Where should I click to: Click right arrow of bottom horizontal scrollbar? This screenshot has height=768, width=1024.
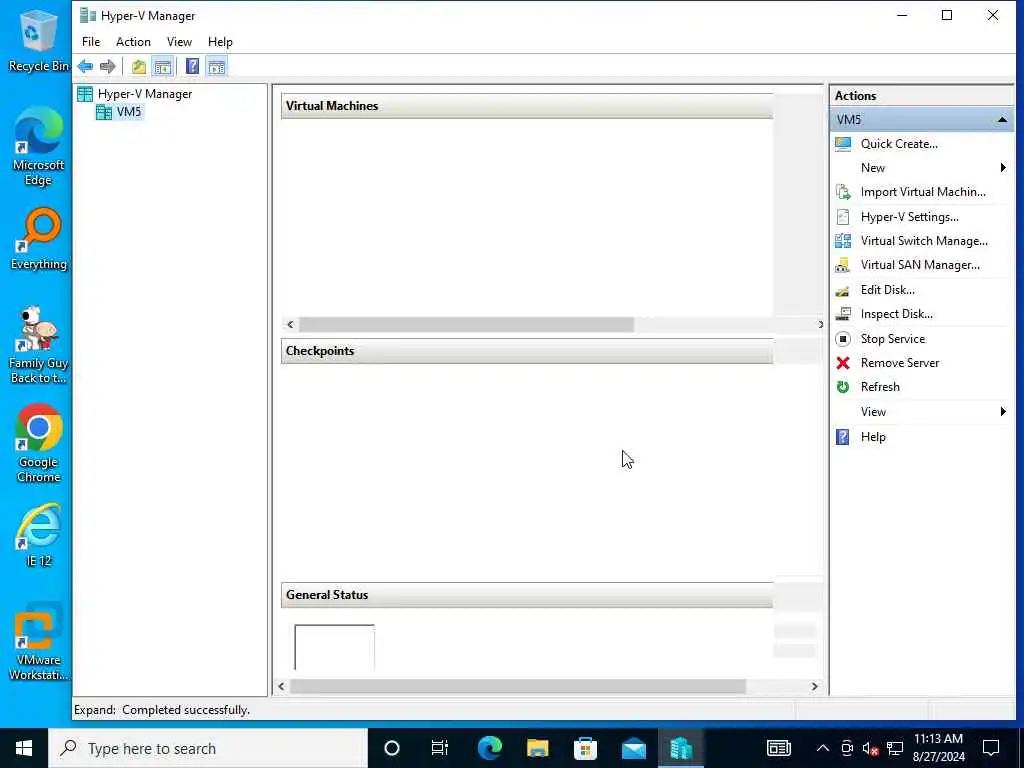[x=814, y=686]
